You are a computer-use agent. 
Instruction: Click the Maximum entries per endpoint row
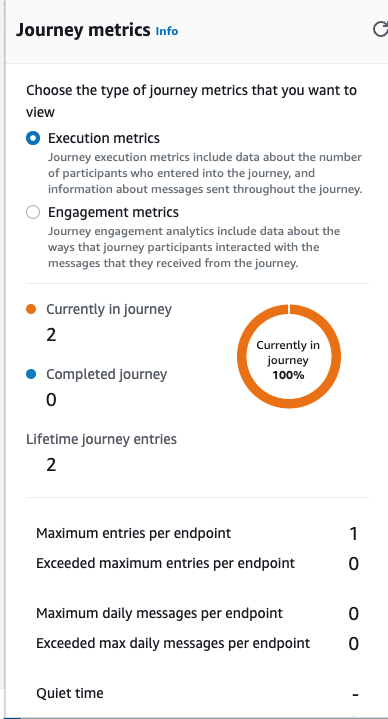197,533
